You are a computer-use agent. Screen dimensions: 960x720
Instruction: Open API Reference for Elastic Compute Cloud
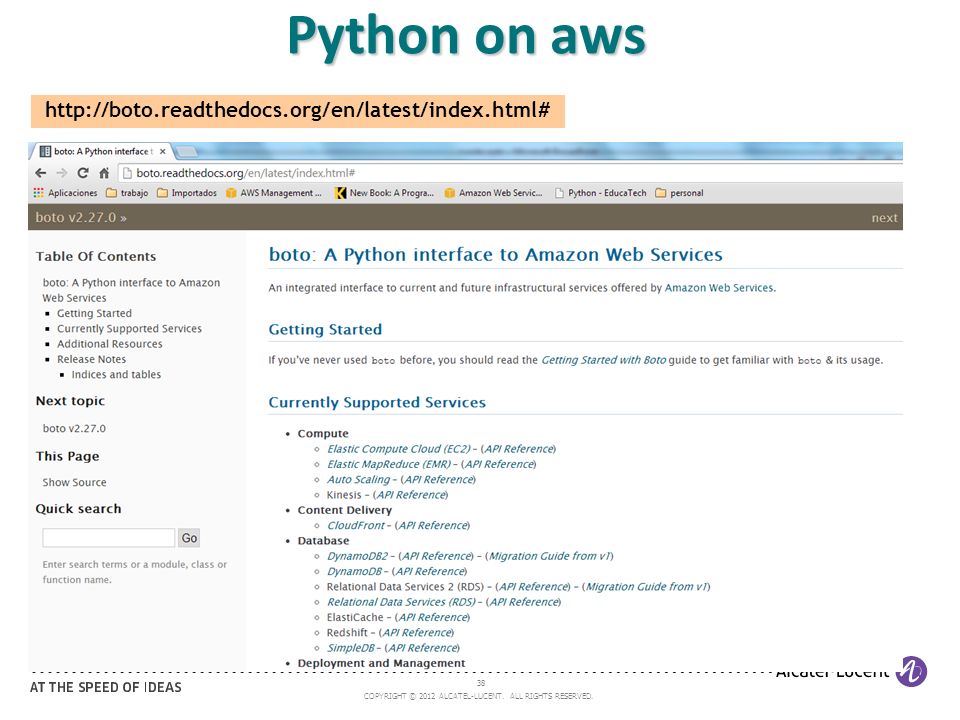click(x=519, y=449)
